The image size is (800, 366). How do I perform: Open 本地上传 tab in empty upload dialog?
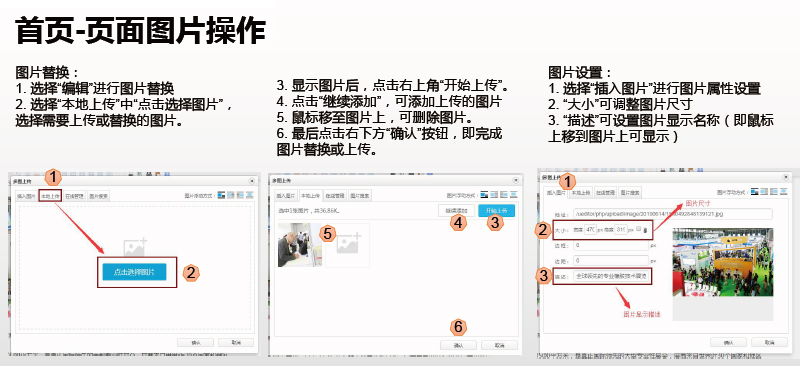pos(51,196)
